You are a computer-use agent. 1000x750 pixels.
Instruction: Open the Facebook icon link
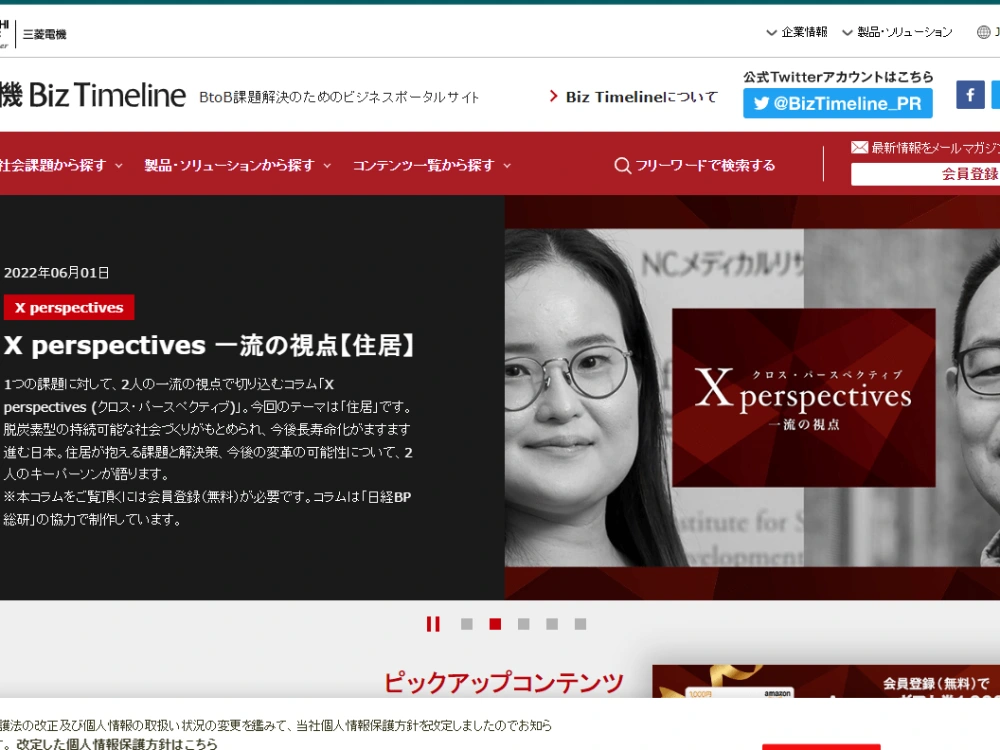click(970, 96)
